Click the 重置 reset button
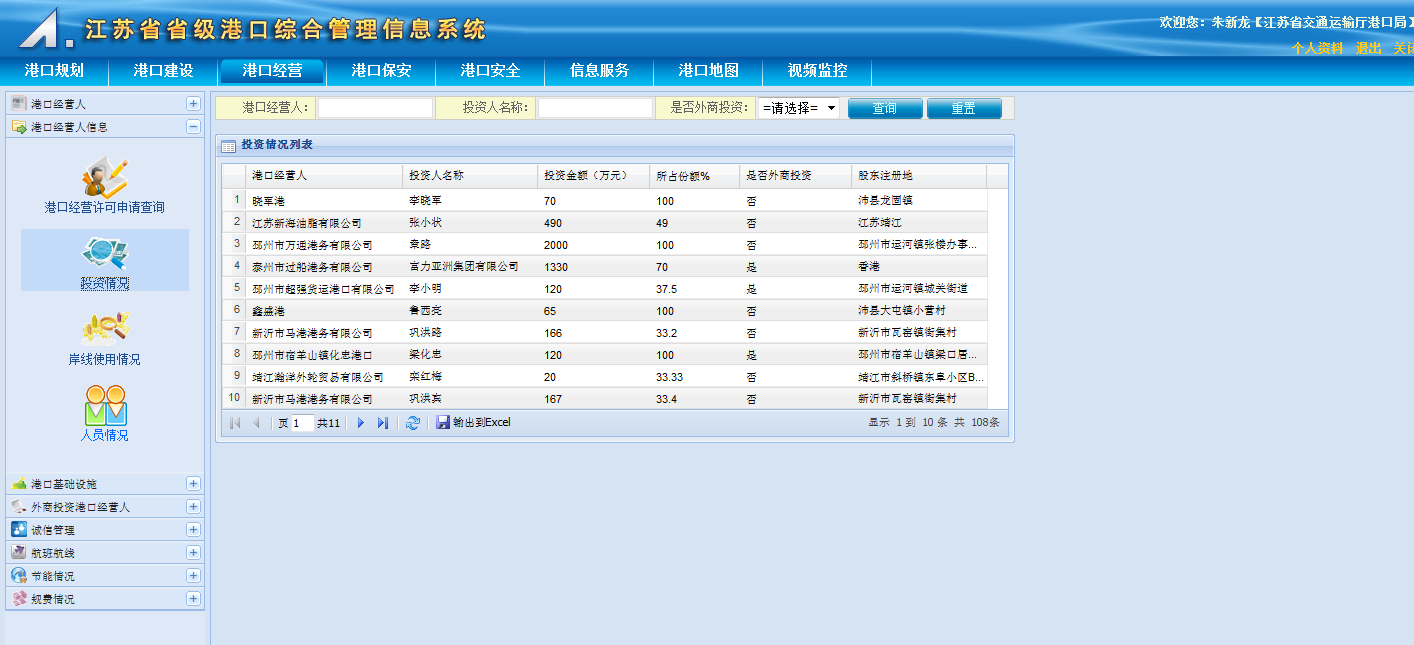 (x=963, y=108)
